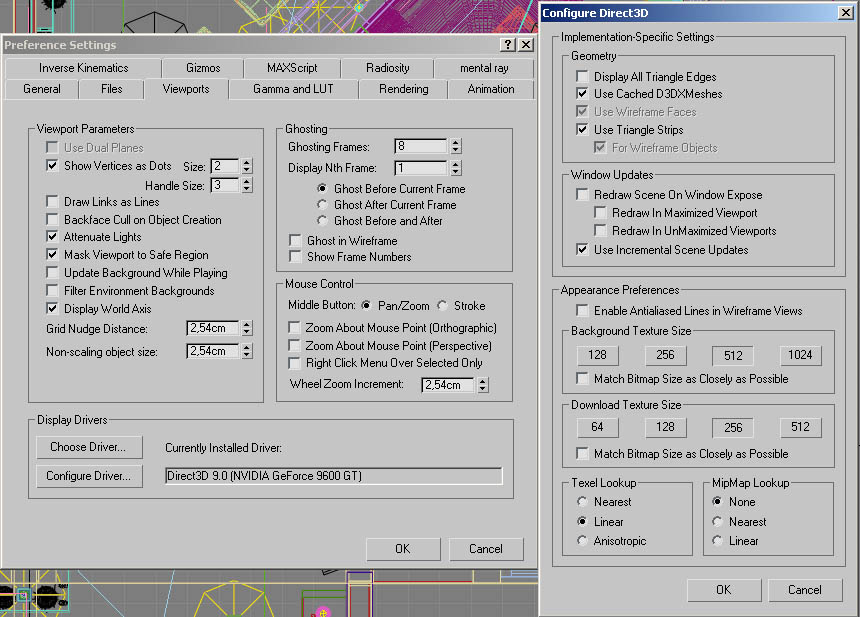Decrease the Wheel Zoom Increment spinner

[483, 389]
